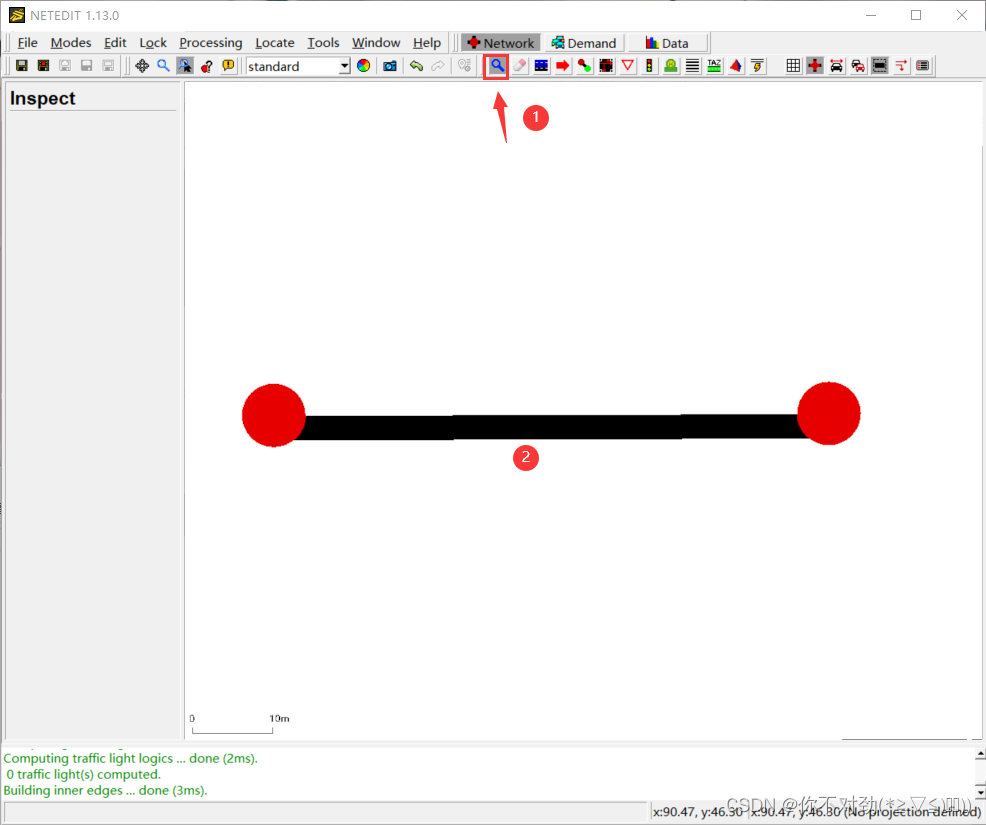This screenshot has width=986, height=825.
Task: Open the Locate menu
Action: pos(275,43)
